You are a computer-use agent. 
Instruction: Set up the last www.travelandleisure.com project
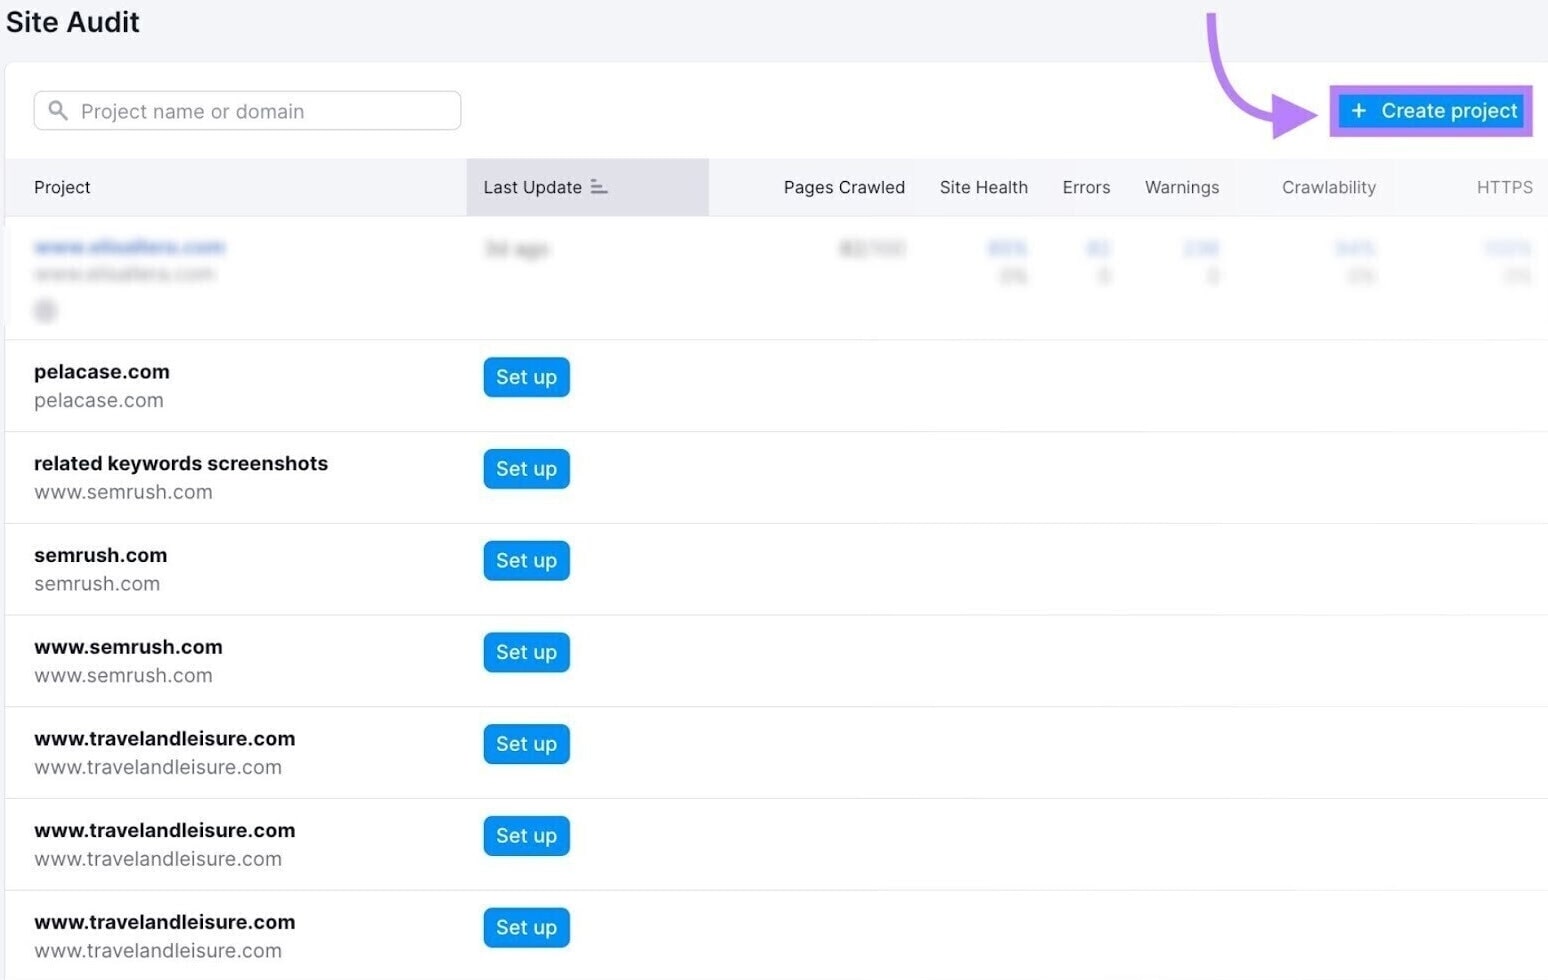click(x=526, y=927)
